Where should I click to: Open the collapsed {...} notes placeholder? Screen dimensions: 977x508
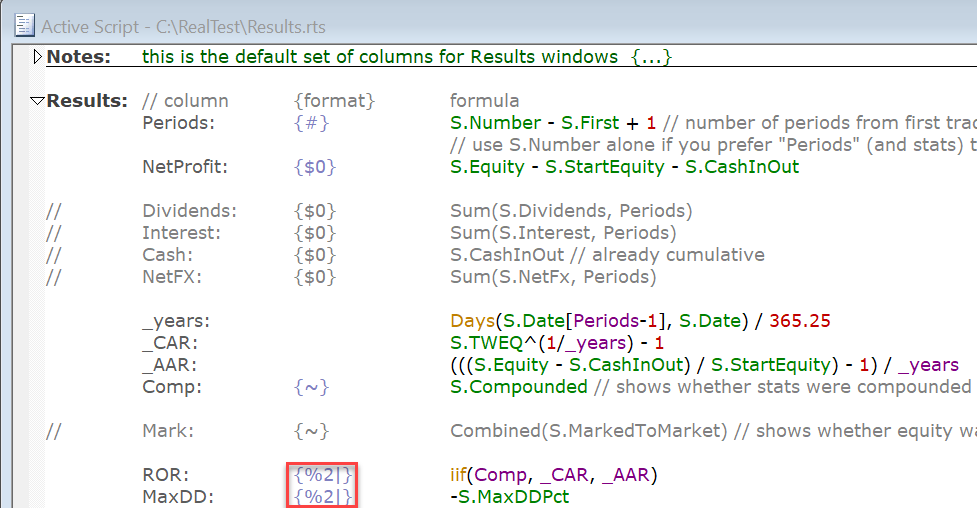tap(652, 57)
